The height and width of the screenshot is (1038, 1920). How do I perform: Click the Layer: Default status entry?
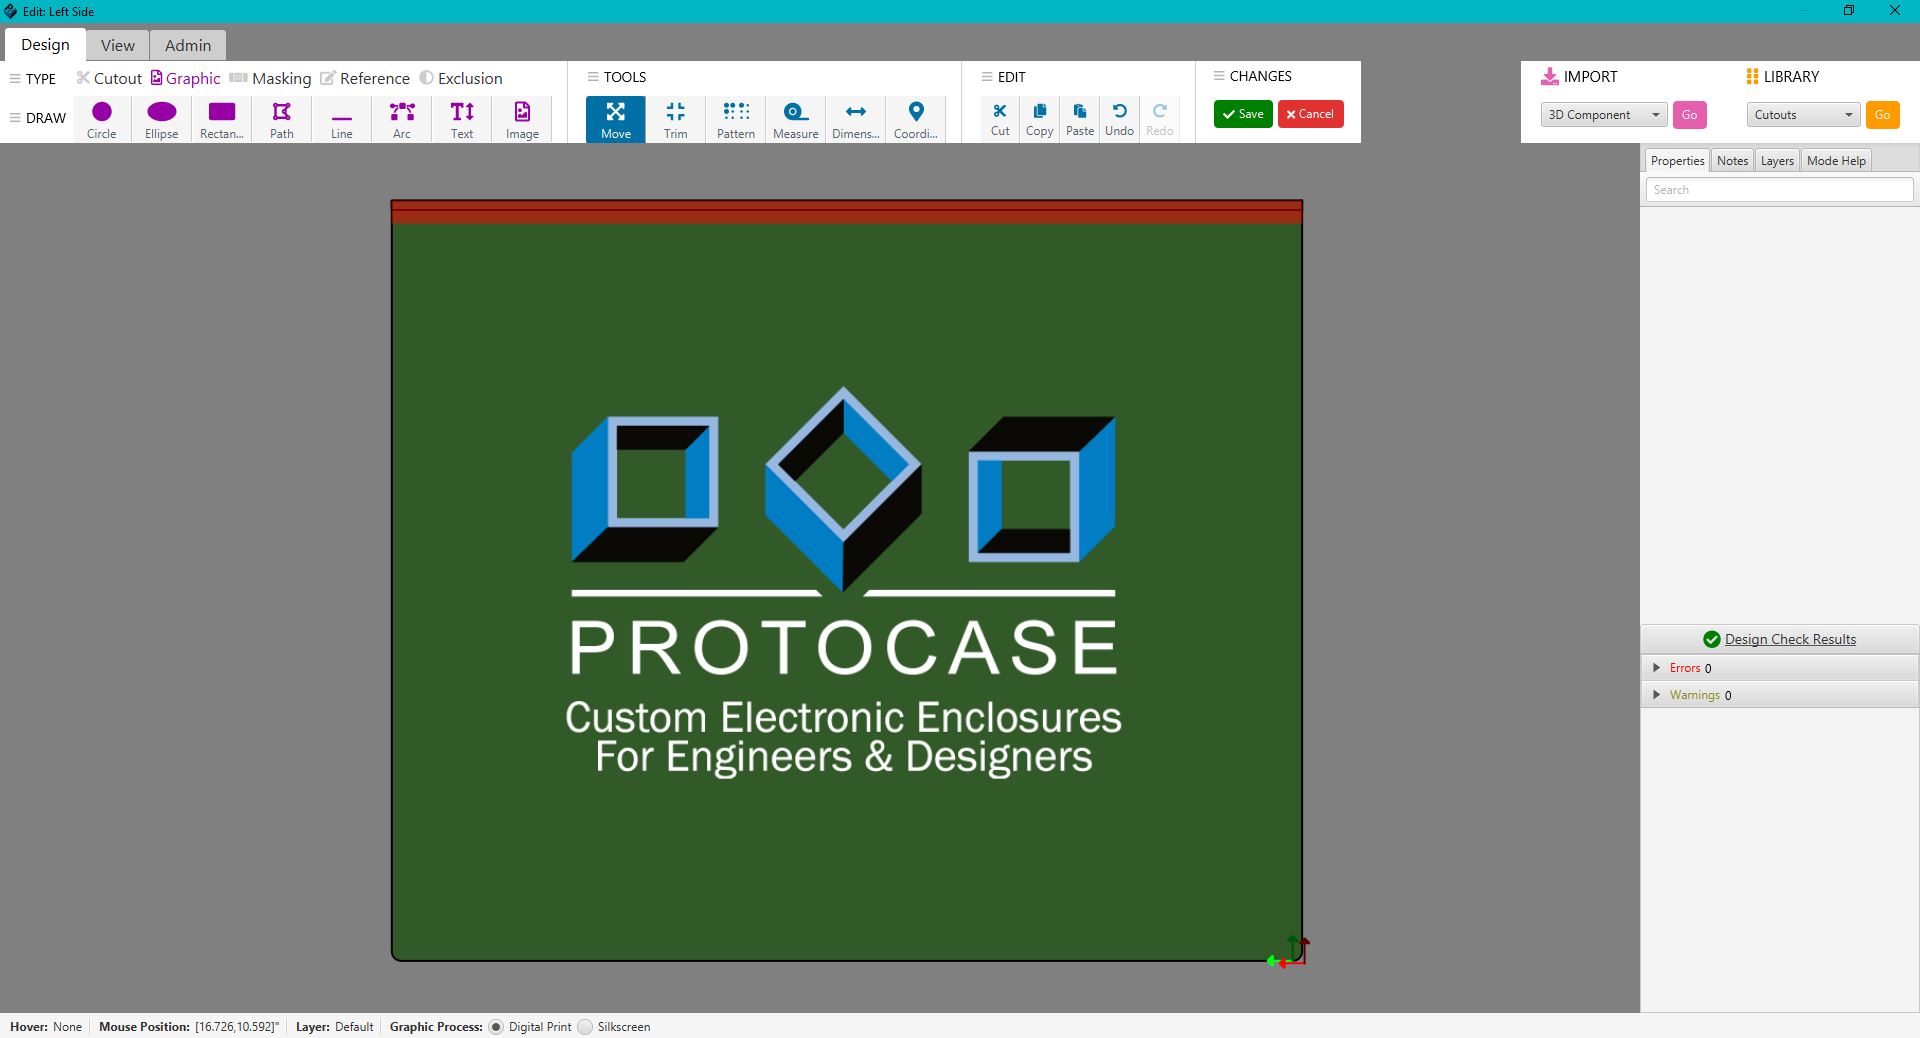334,1027
